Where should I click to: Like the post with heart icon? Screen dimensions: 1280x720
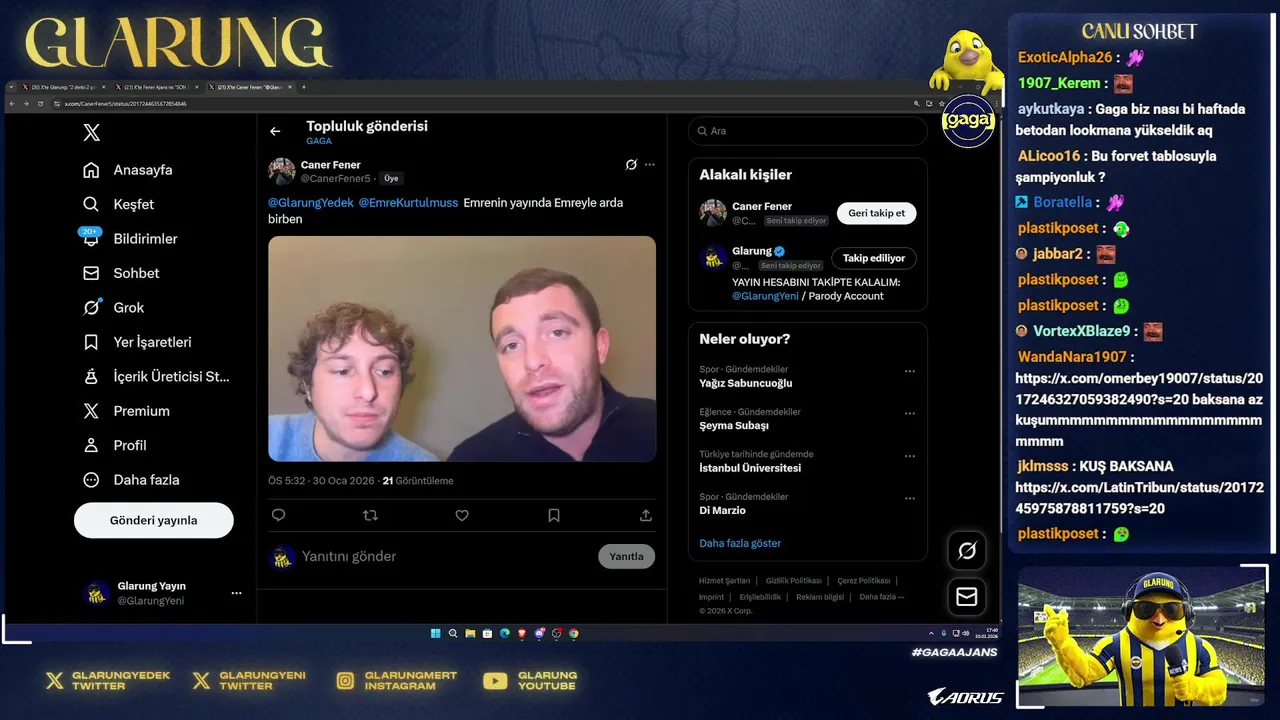click(462, 515)
